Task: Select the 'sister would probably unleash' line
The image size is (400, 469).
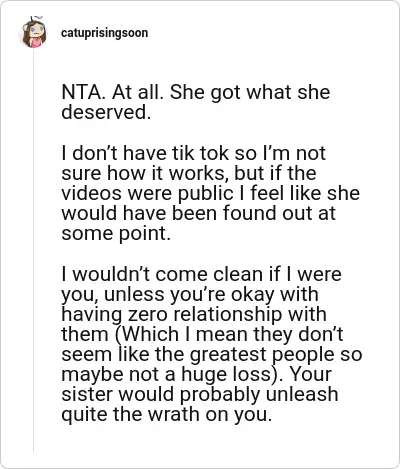Action: 200,394
